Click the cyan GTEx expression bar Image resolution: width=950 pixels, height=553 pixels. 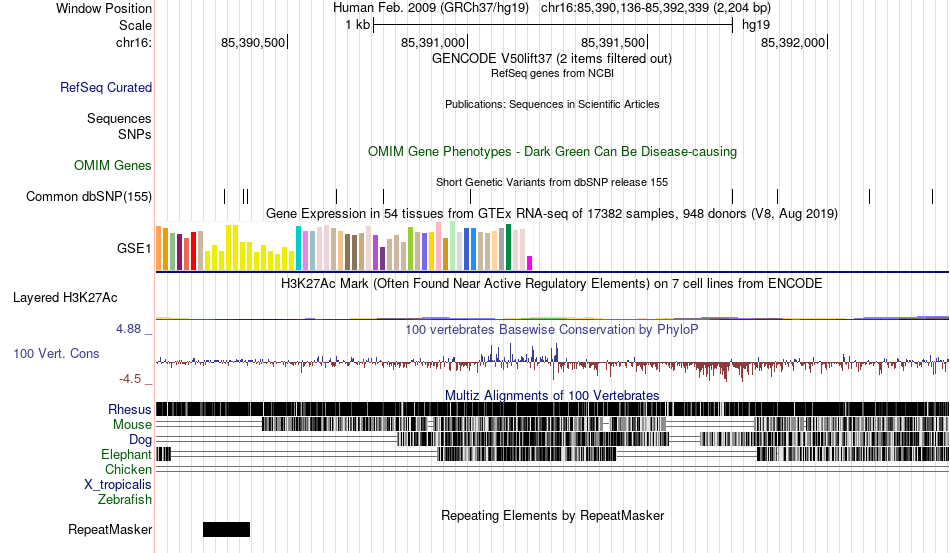click(x=298, y=248)
